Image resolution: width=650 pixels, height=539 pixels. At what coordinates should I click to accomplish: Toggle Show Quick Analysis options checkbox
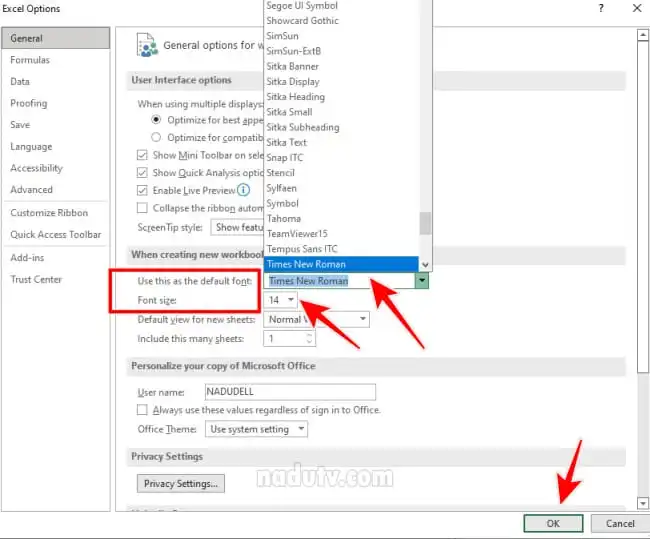142,172
